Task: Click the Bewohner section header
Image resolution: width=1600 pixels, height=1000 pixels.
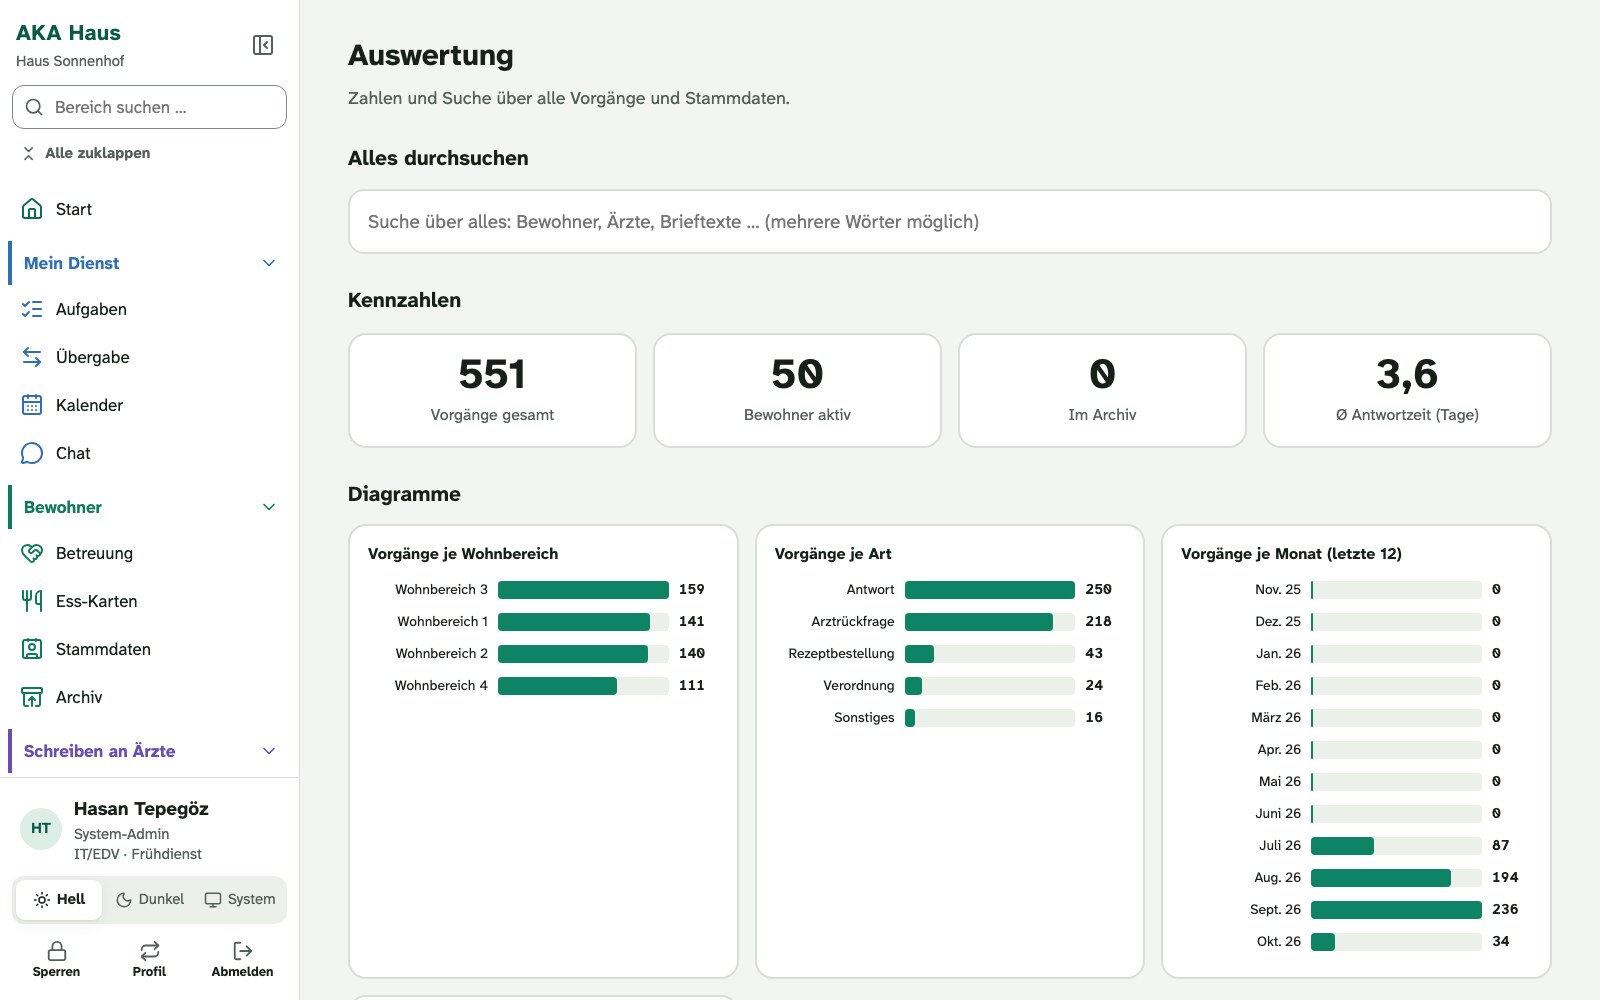Action: coord(149,507)
